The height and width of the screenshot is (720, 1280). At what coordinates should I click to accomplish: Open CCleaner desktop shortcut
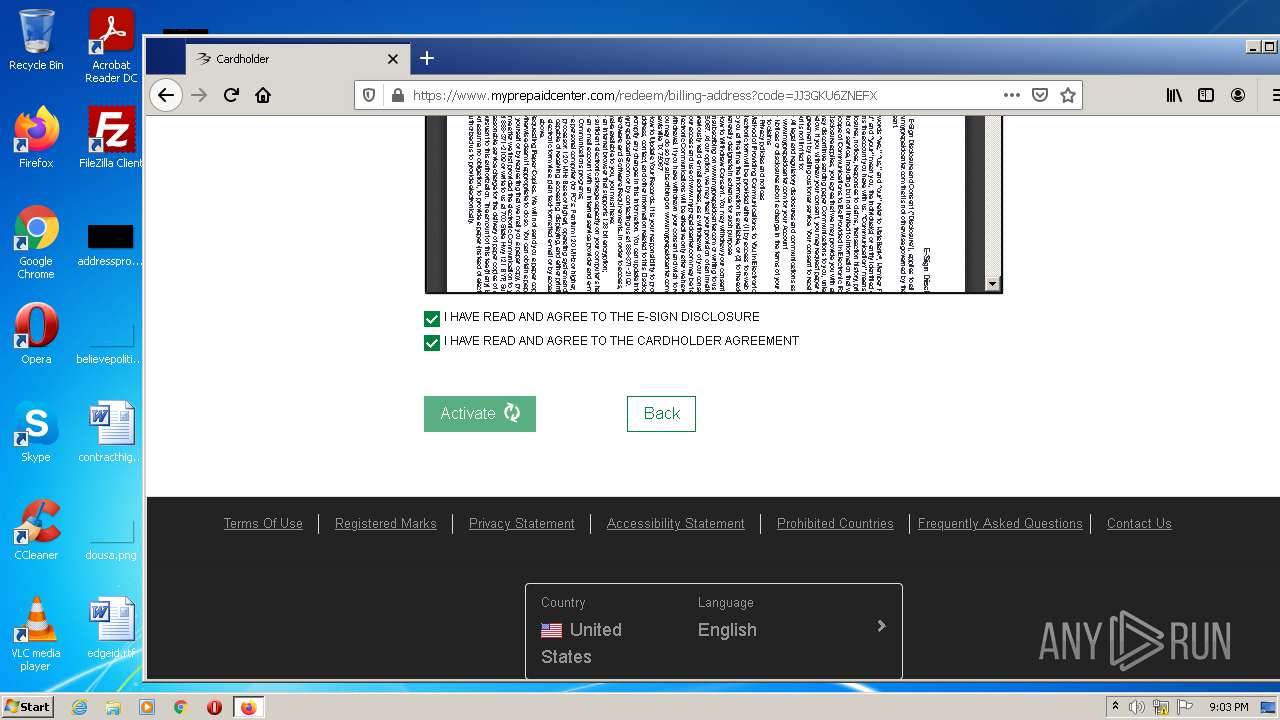point(36,530)
